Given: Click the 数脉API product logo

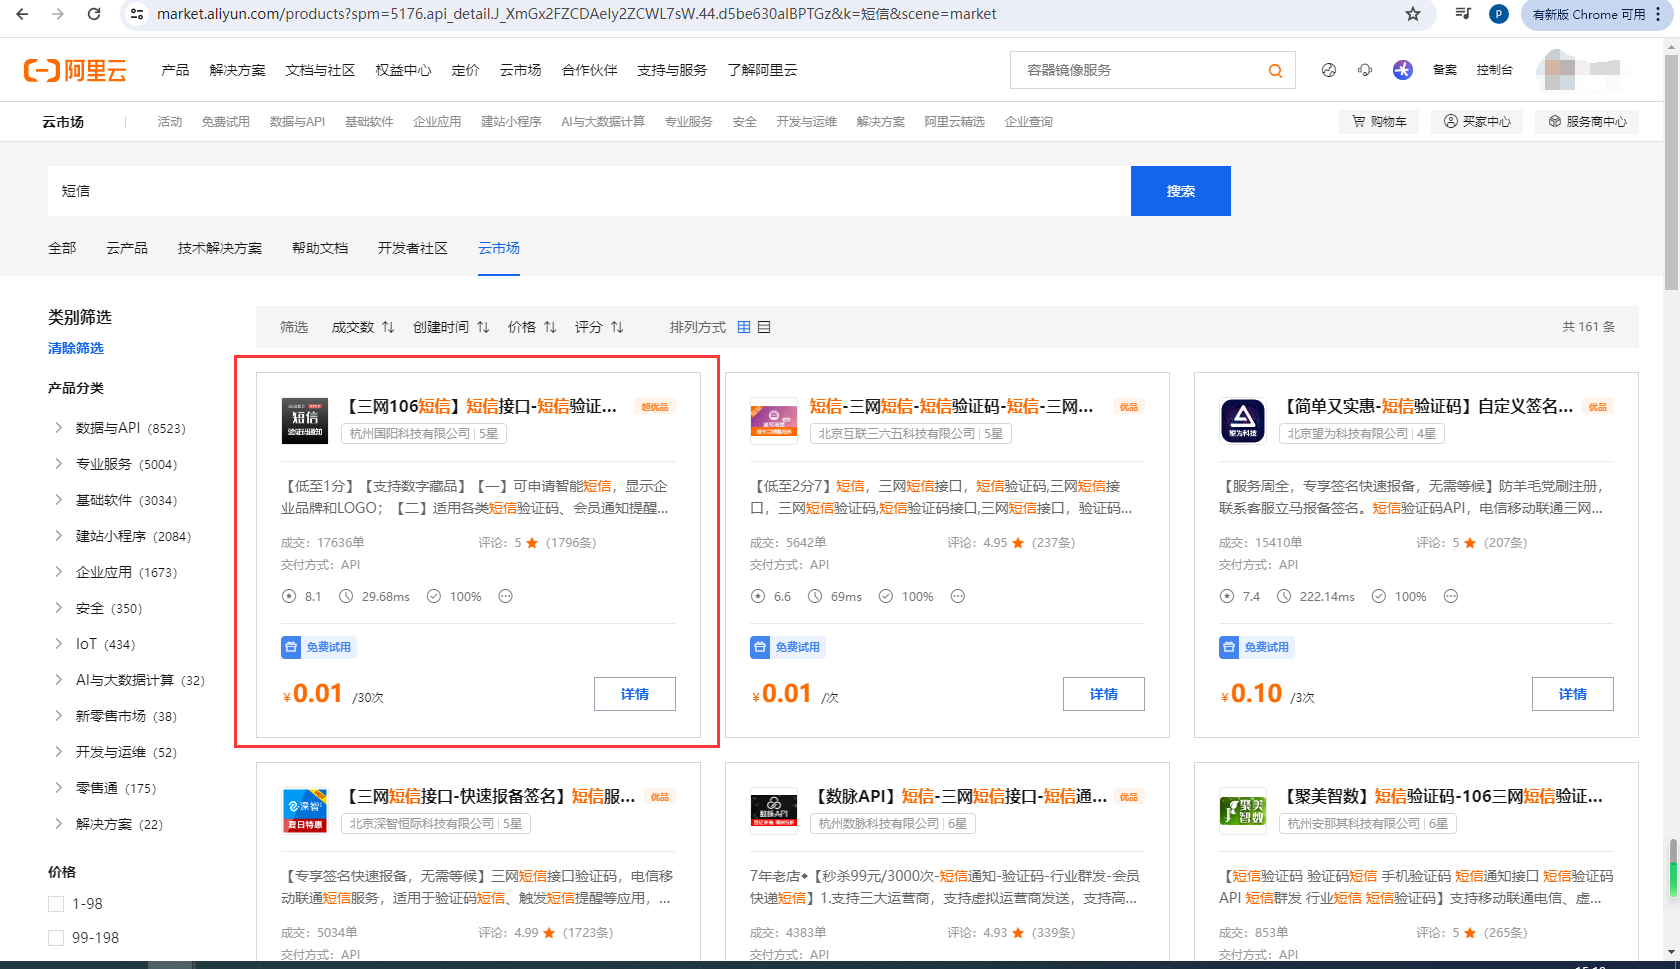Looking at the screenshot, I should point(773,810).
